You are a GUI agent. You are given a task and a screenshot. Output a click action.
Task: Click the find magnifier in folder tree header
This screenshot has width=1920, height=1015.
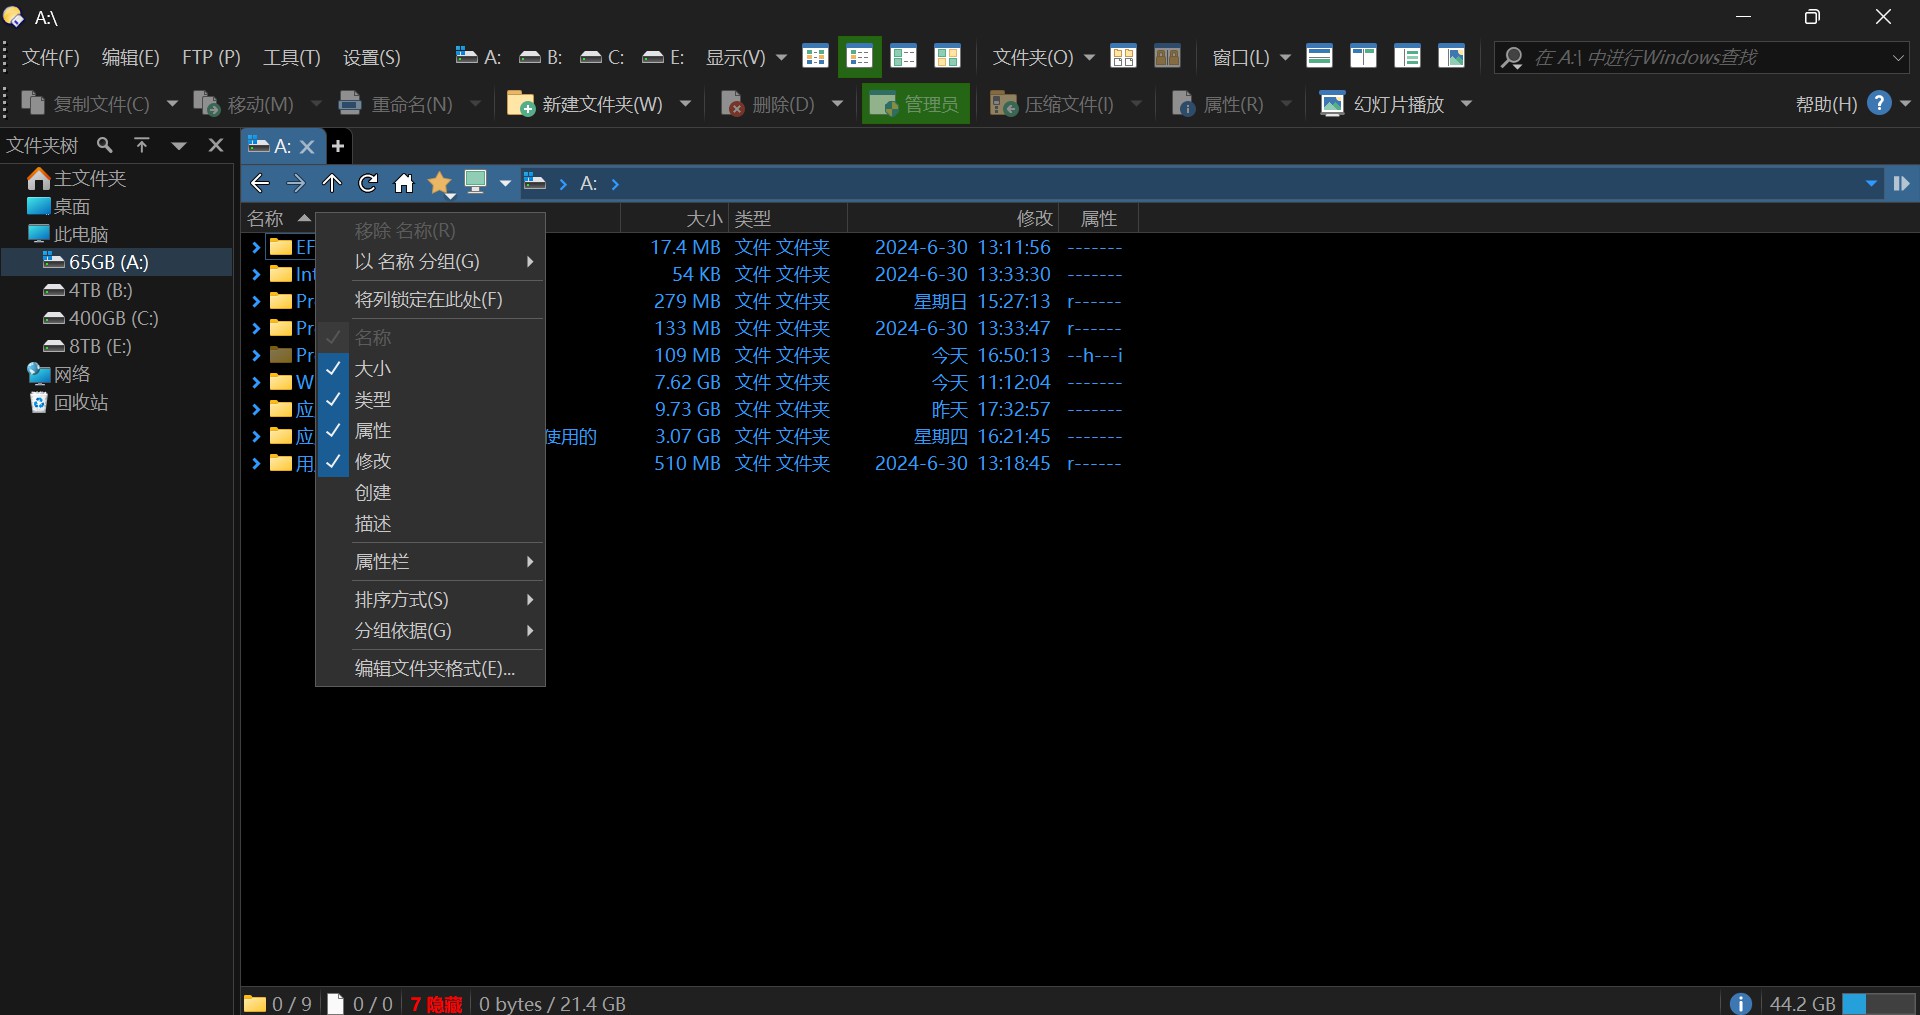[x=104, y=146]
